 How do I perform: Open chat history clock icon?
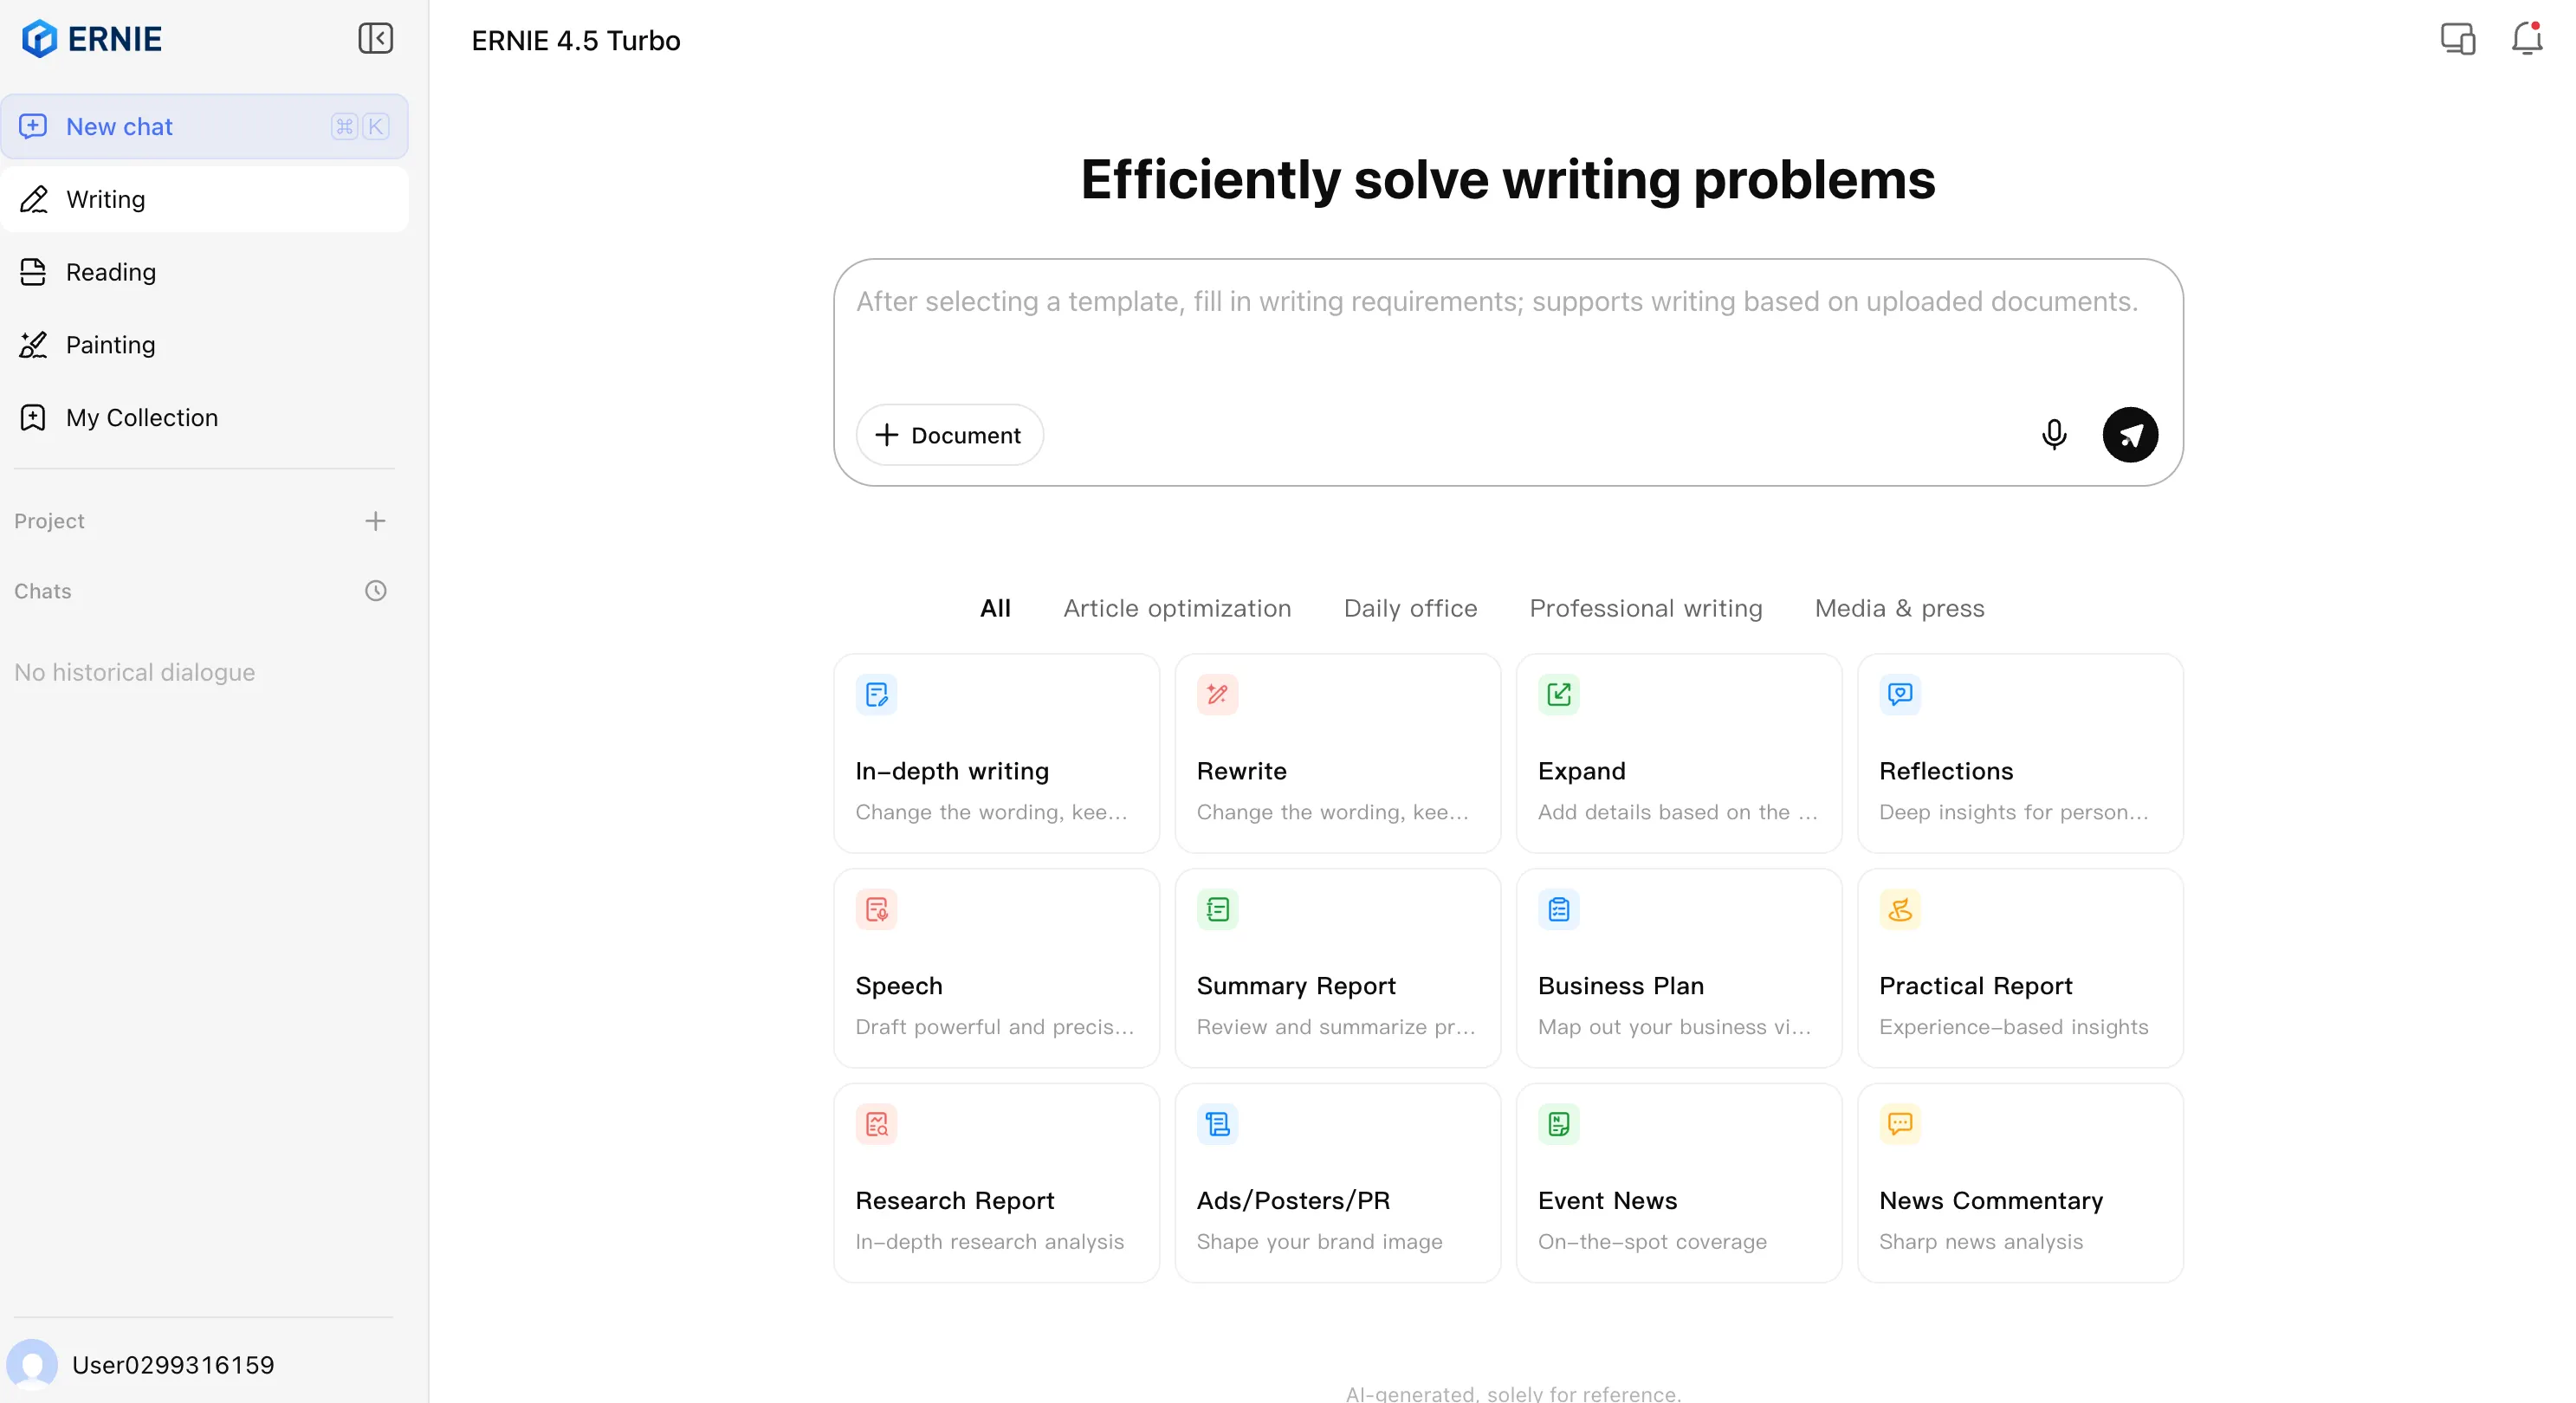tap(375, 591)
